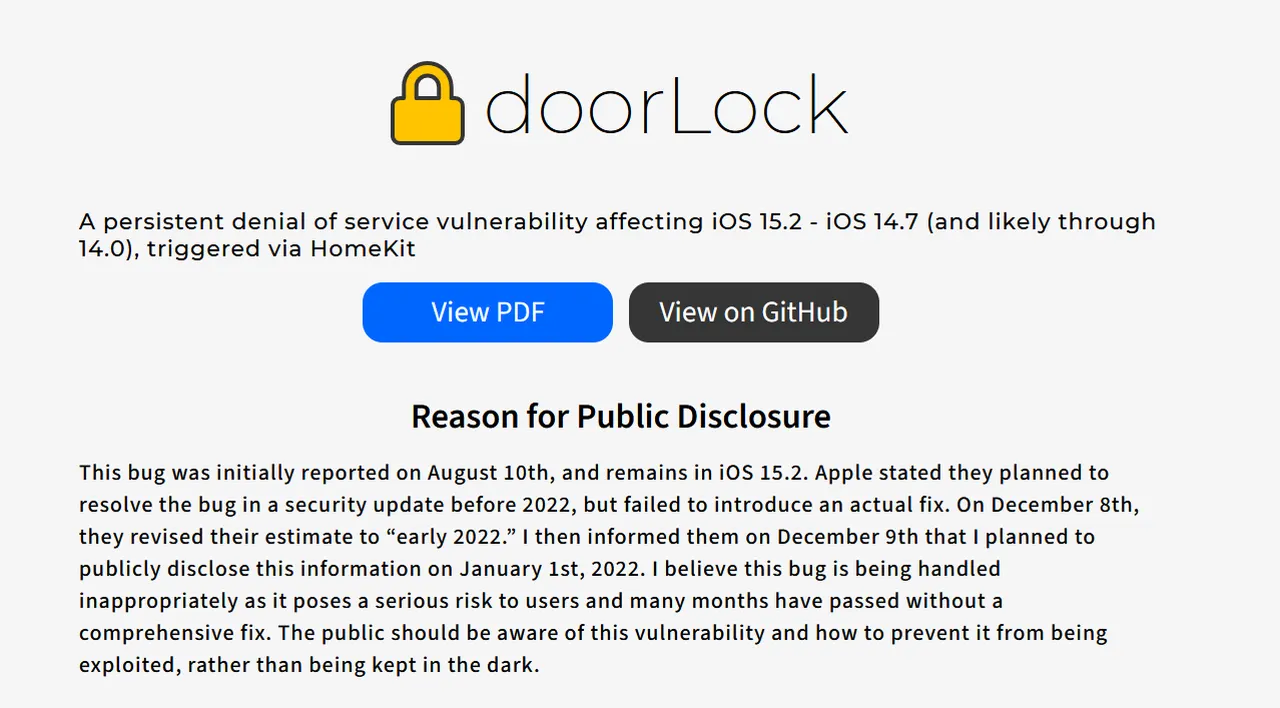Open the View PDF button
1280x708 pixels.
tap(487, 312)
